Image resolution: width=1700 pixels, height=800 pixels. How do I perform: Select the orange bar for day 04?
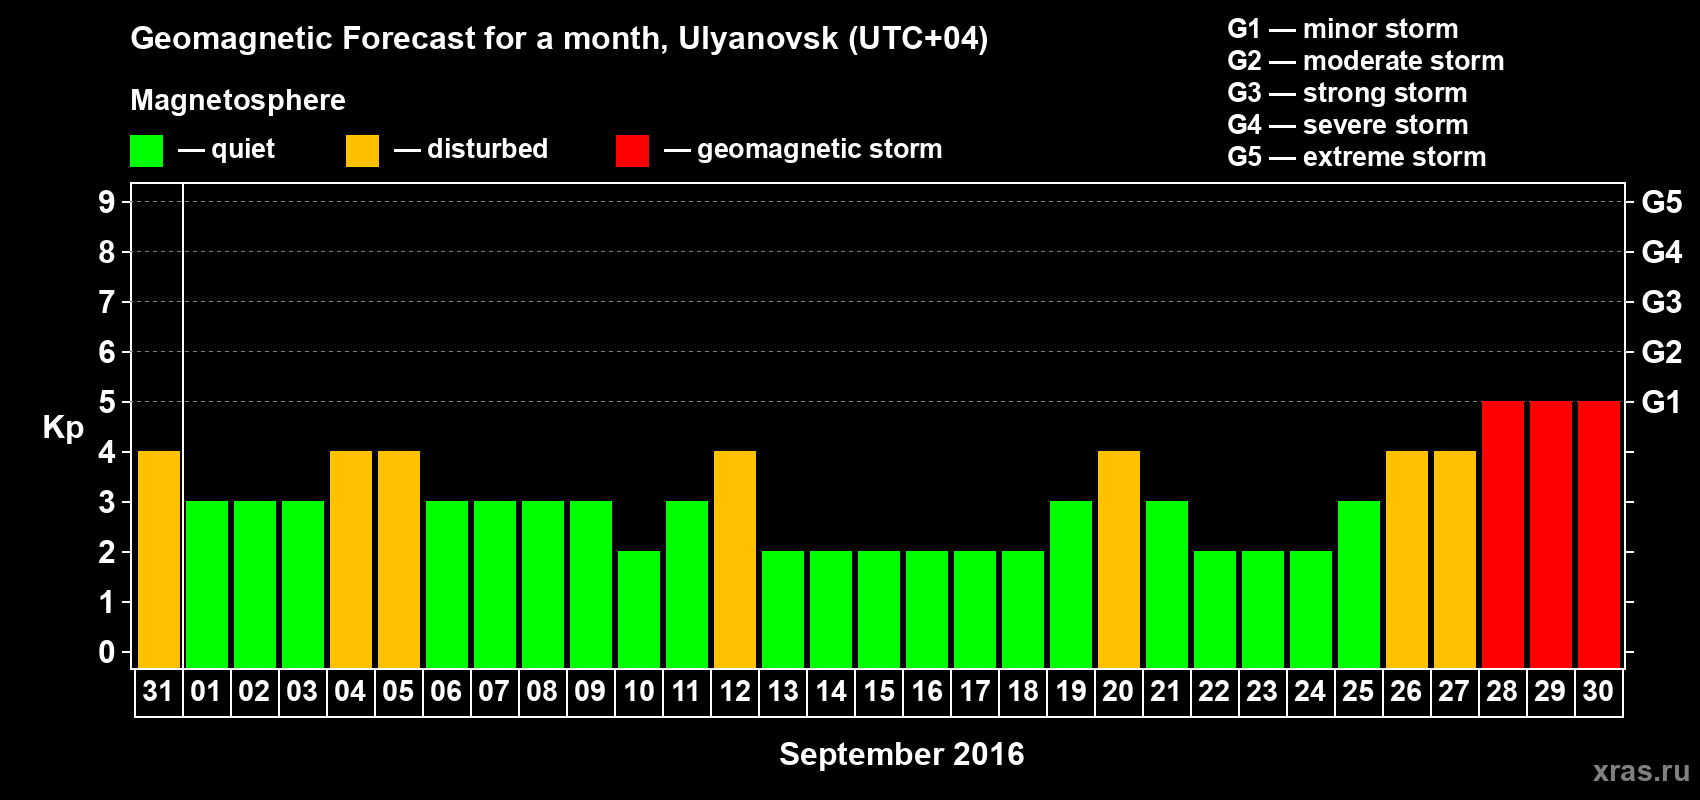pos(351,559)
